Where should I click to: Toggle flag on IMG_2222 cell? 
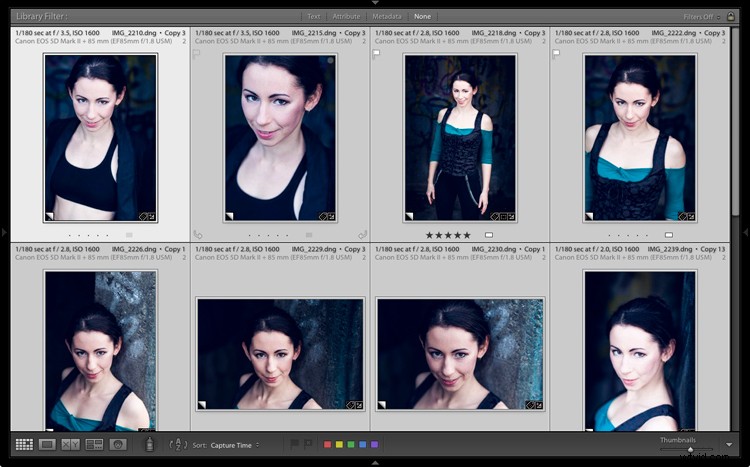tap(556, 54)
